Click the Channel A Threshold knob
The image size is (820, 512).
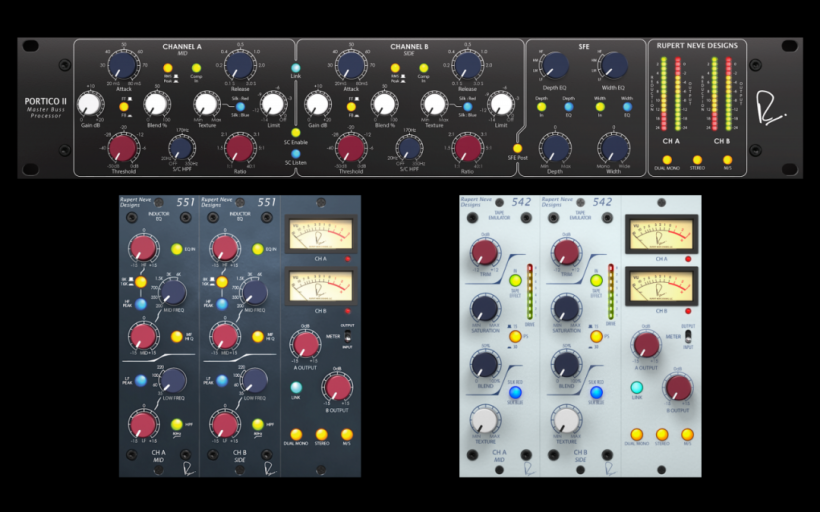point(123,148)
